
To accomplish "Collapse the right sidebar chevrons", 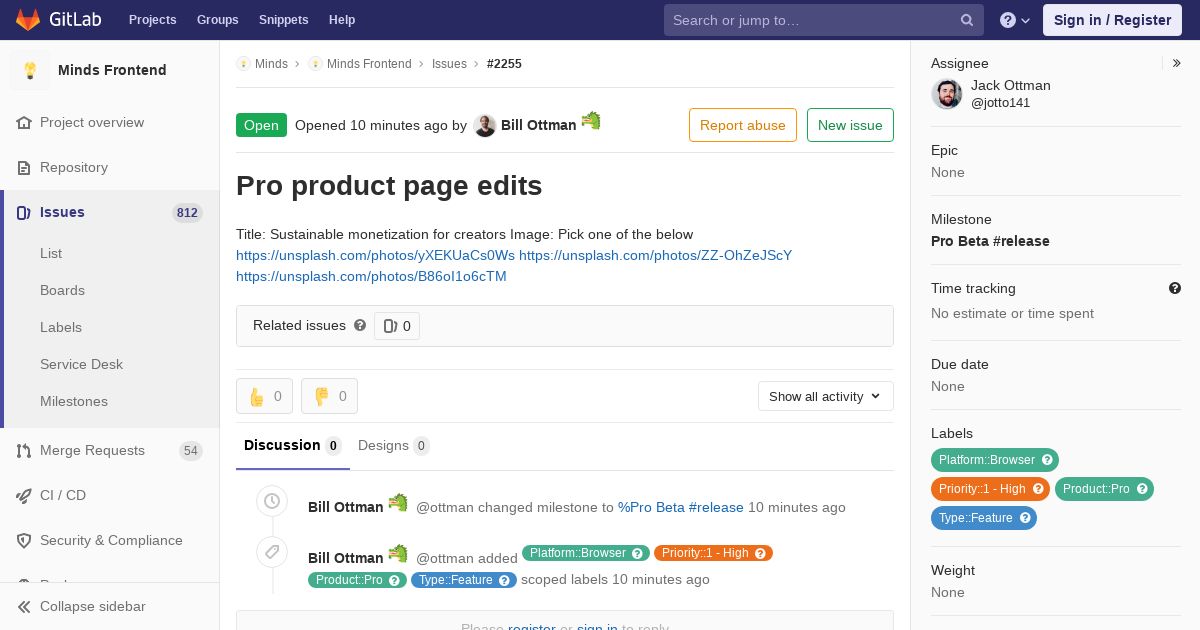I will pyautogui.click(x=1177, y=63).
